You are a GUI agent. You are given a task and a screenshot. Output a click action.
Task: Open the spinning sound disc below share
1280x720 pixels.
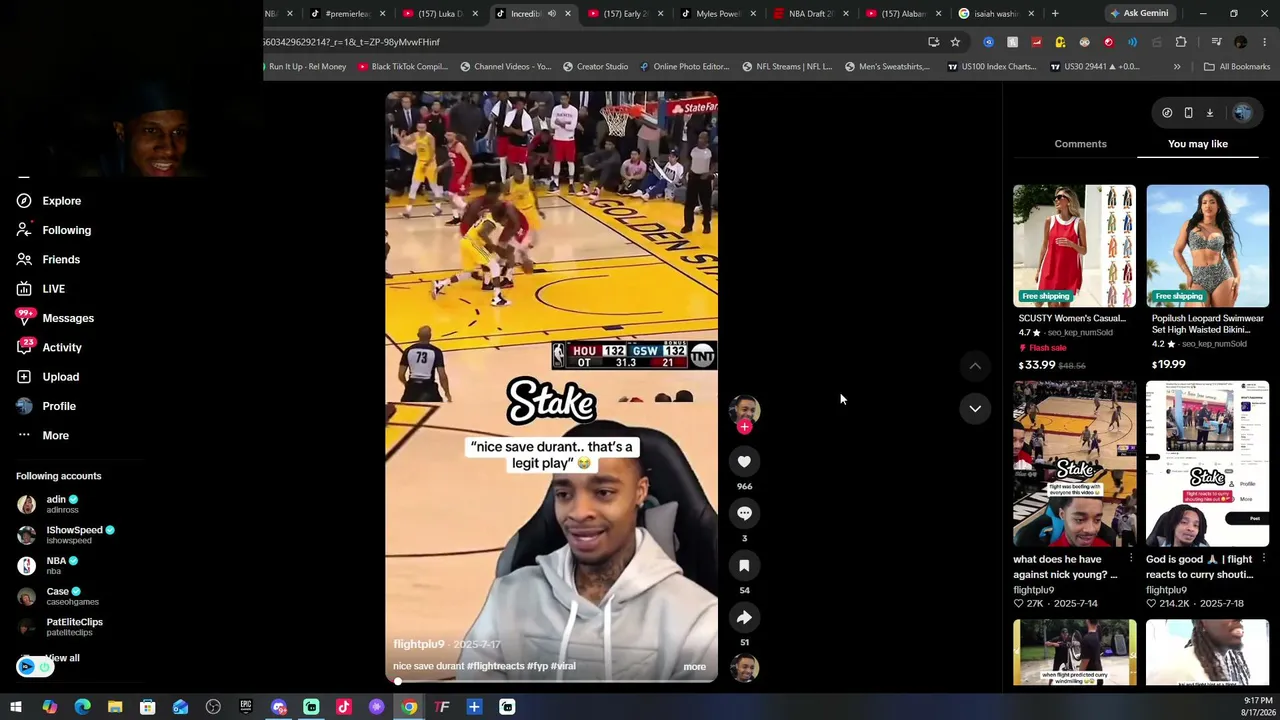click(744, 668)
